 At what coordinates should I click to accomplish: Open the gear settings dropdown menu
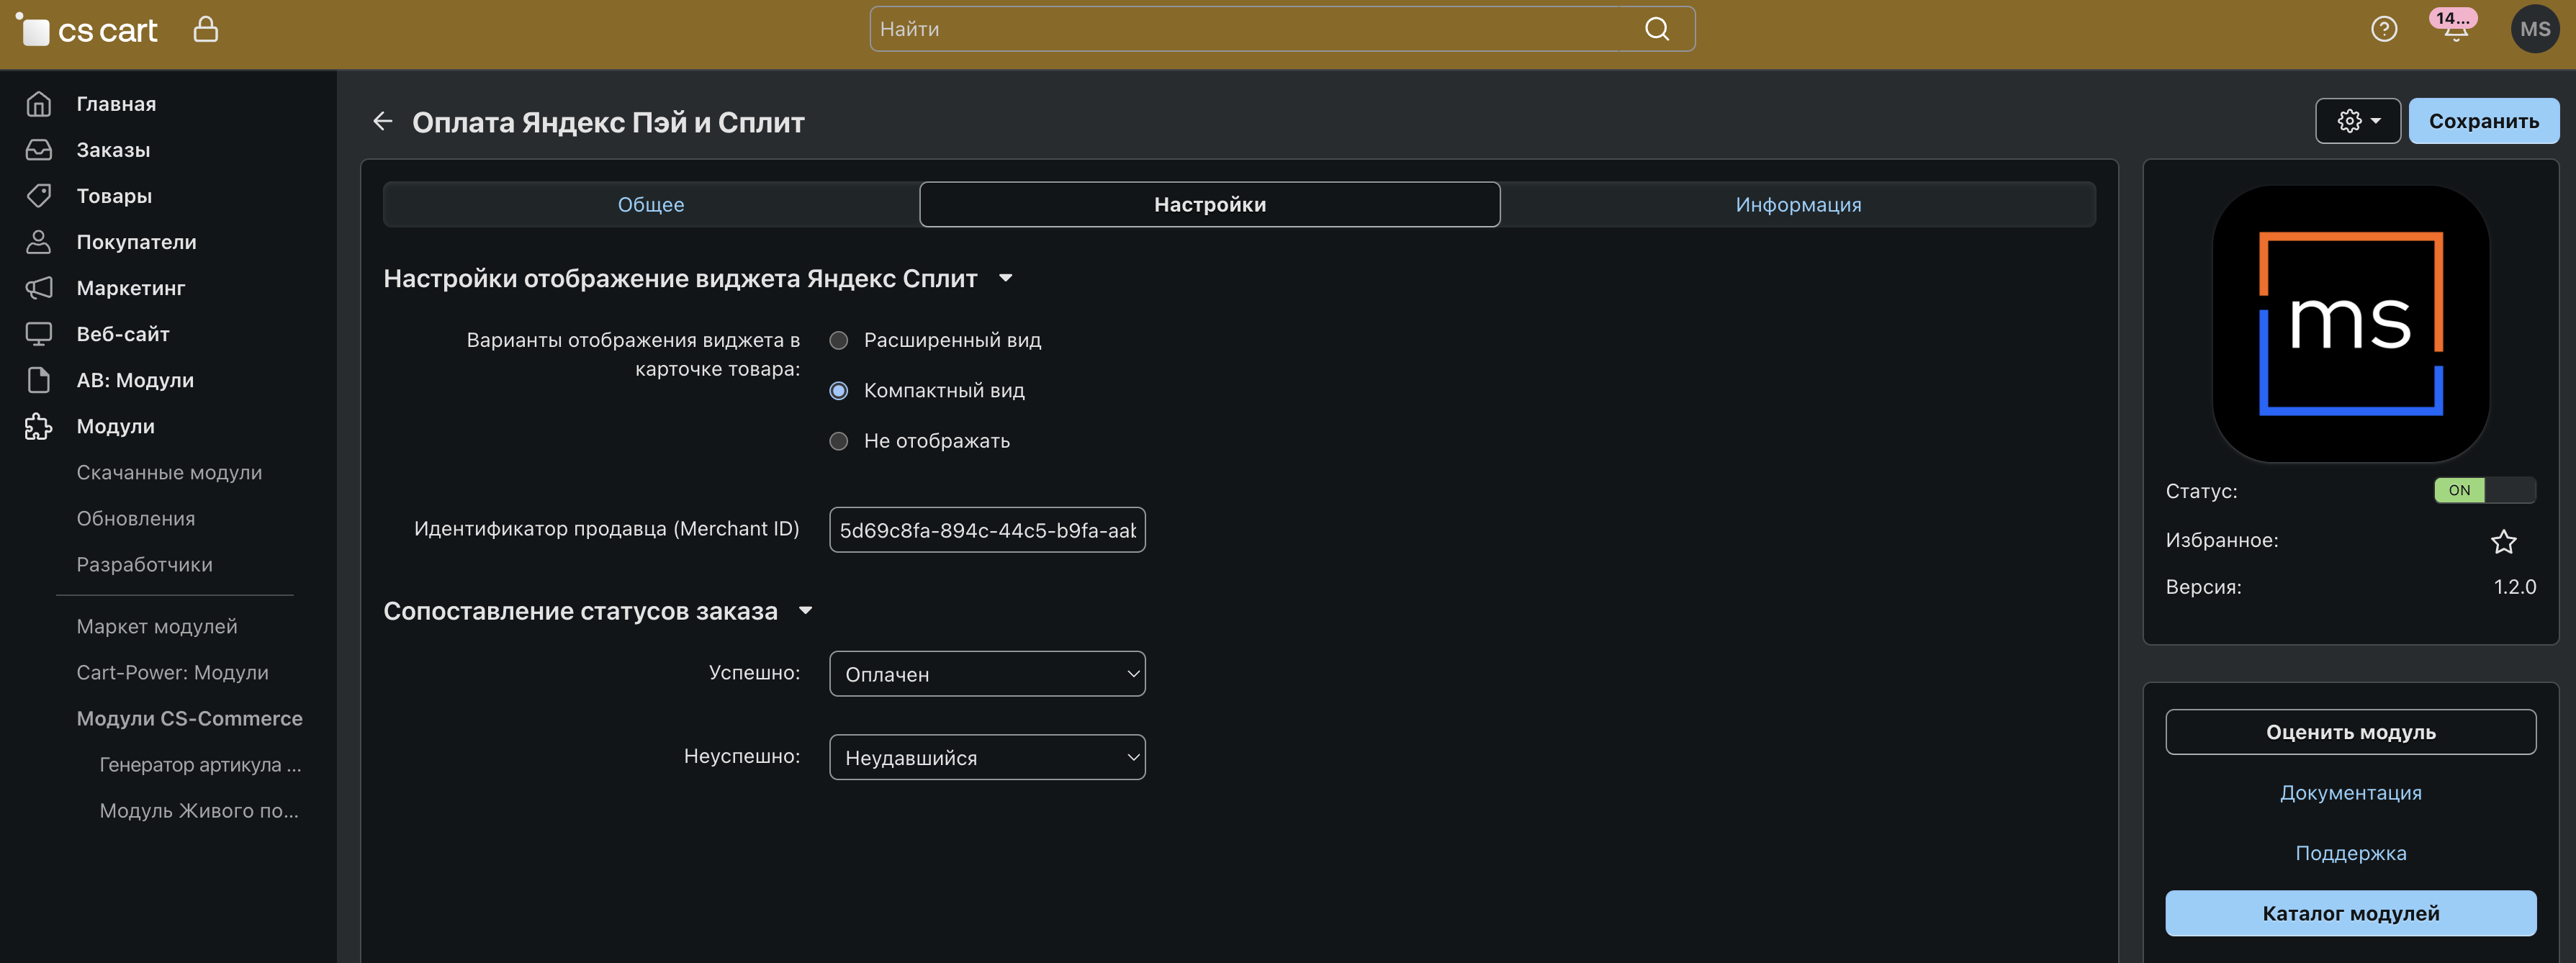tap(2357, 121)
